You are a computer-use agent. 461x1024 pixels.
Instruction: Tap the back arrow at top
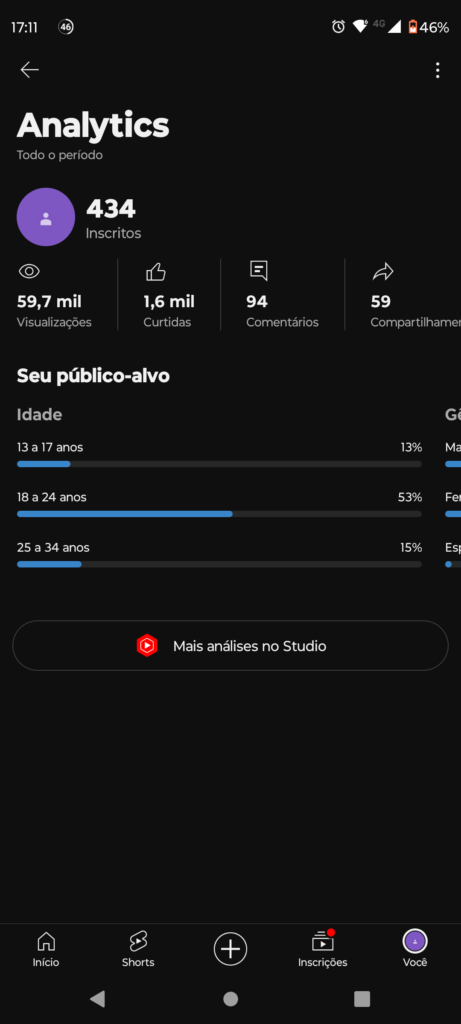(x=29, y=70)
